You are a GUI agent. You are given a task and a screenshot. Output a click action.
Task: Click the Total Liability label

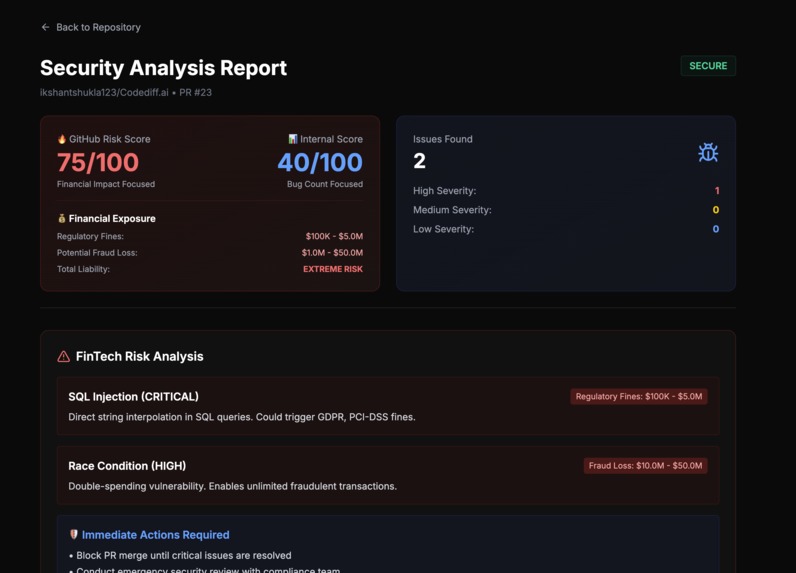(x=83, y=269)
